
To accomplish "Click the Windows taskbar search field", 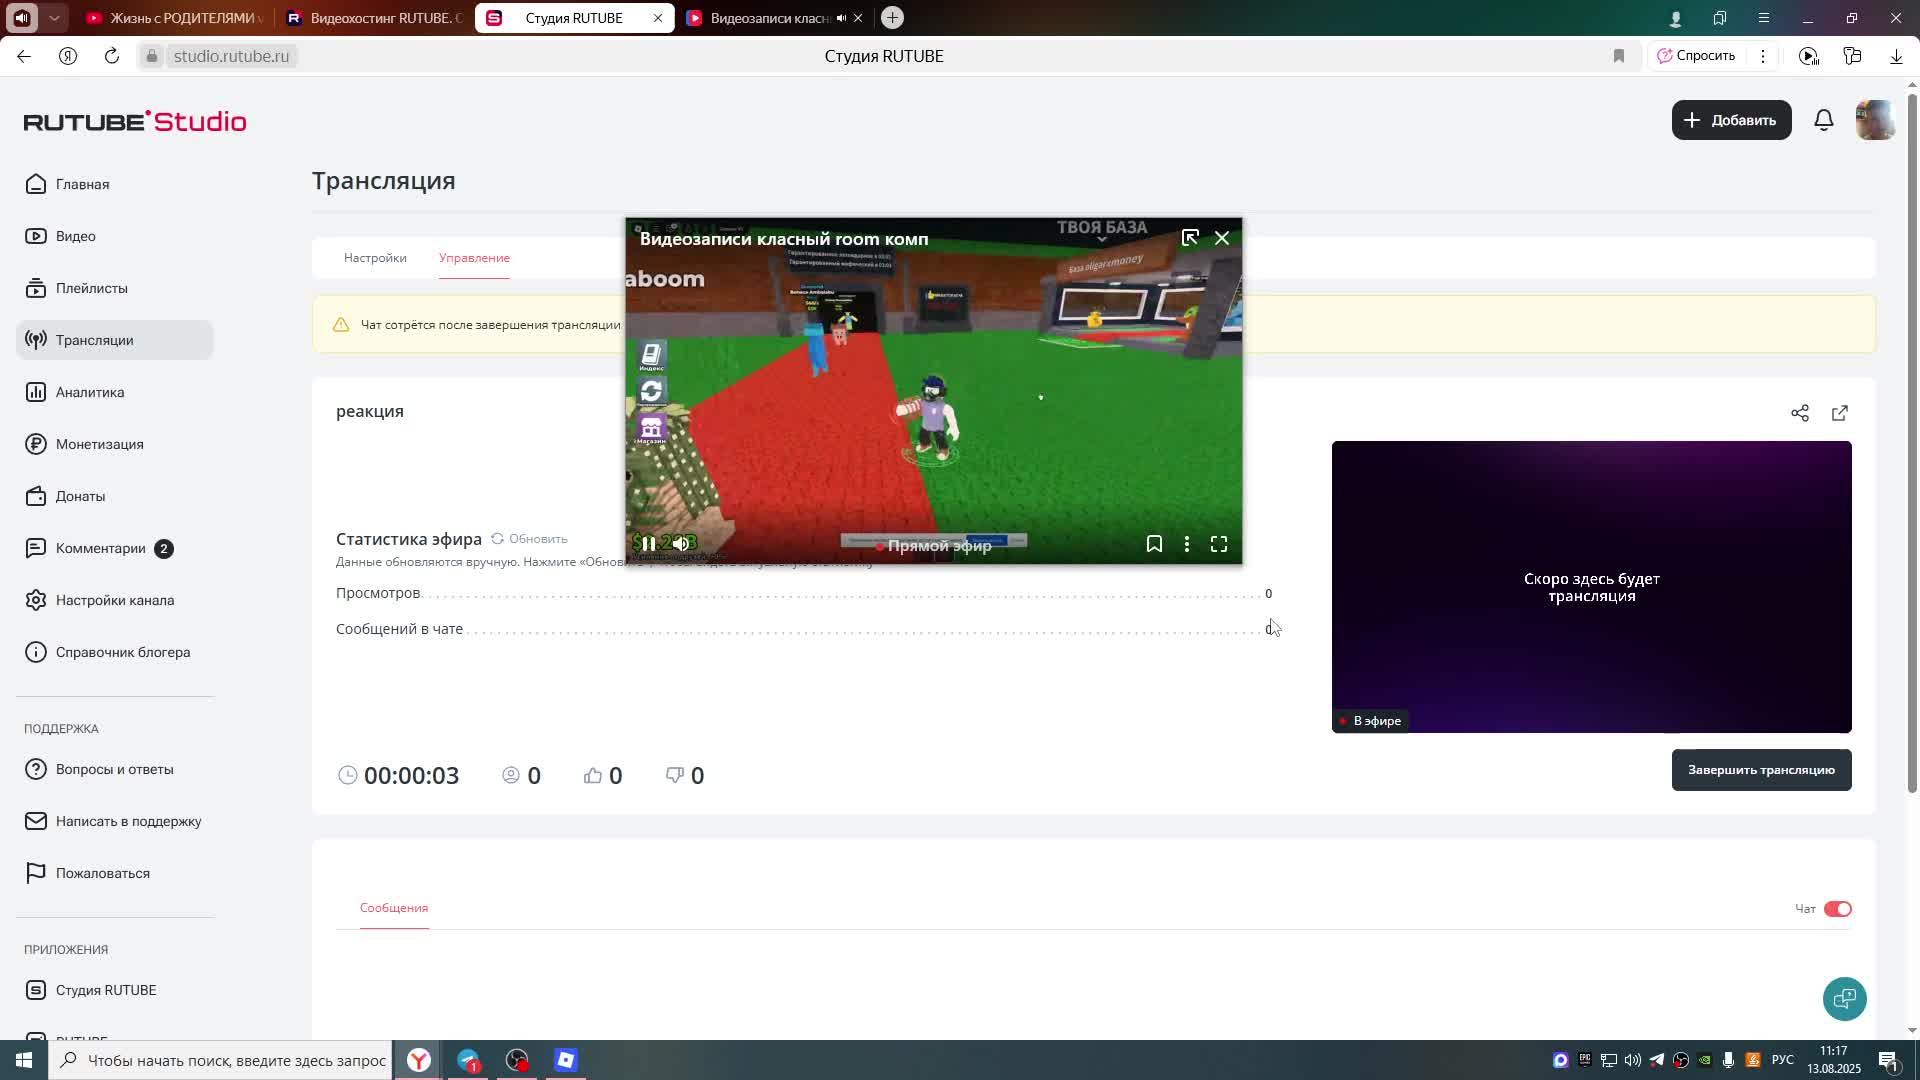I will 235,1060.
